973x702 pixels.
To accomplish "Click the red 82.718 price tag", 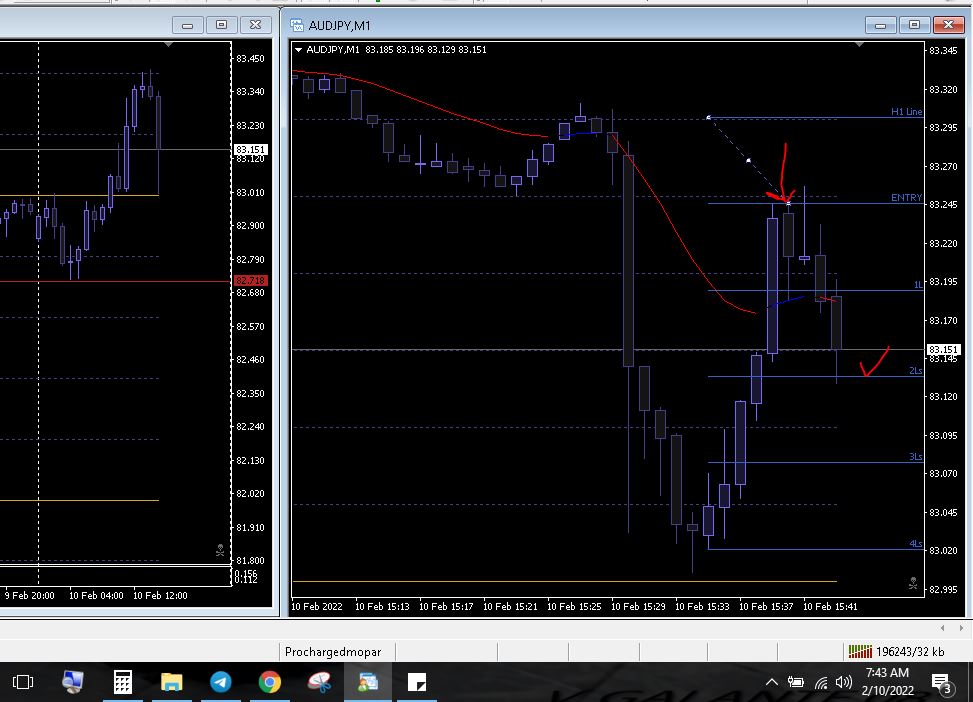I will (x=250, y=281).
